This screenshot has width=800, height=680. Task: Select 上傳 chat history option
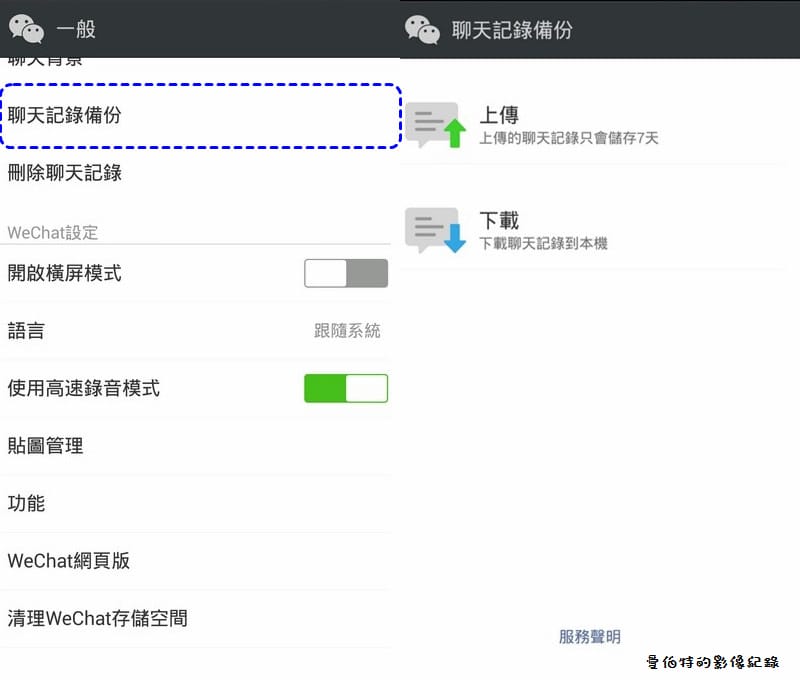(595, 125)
